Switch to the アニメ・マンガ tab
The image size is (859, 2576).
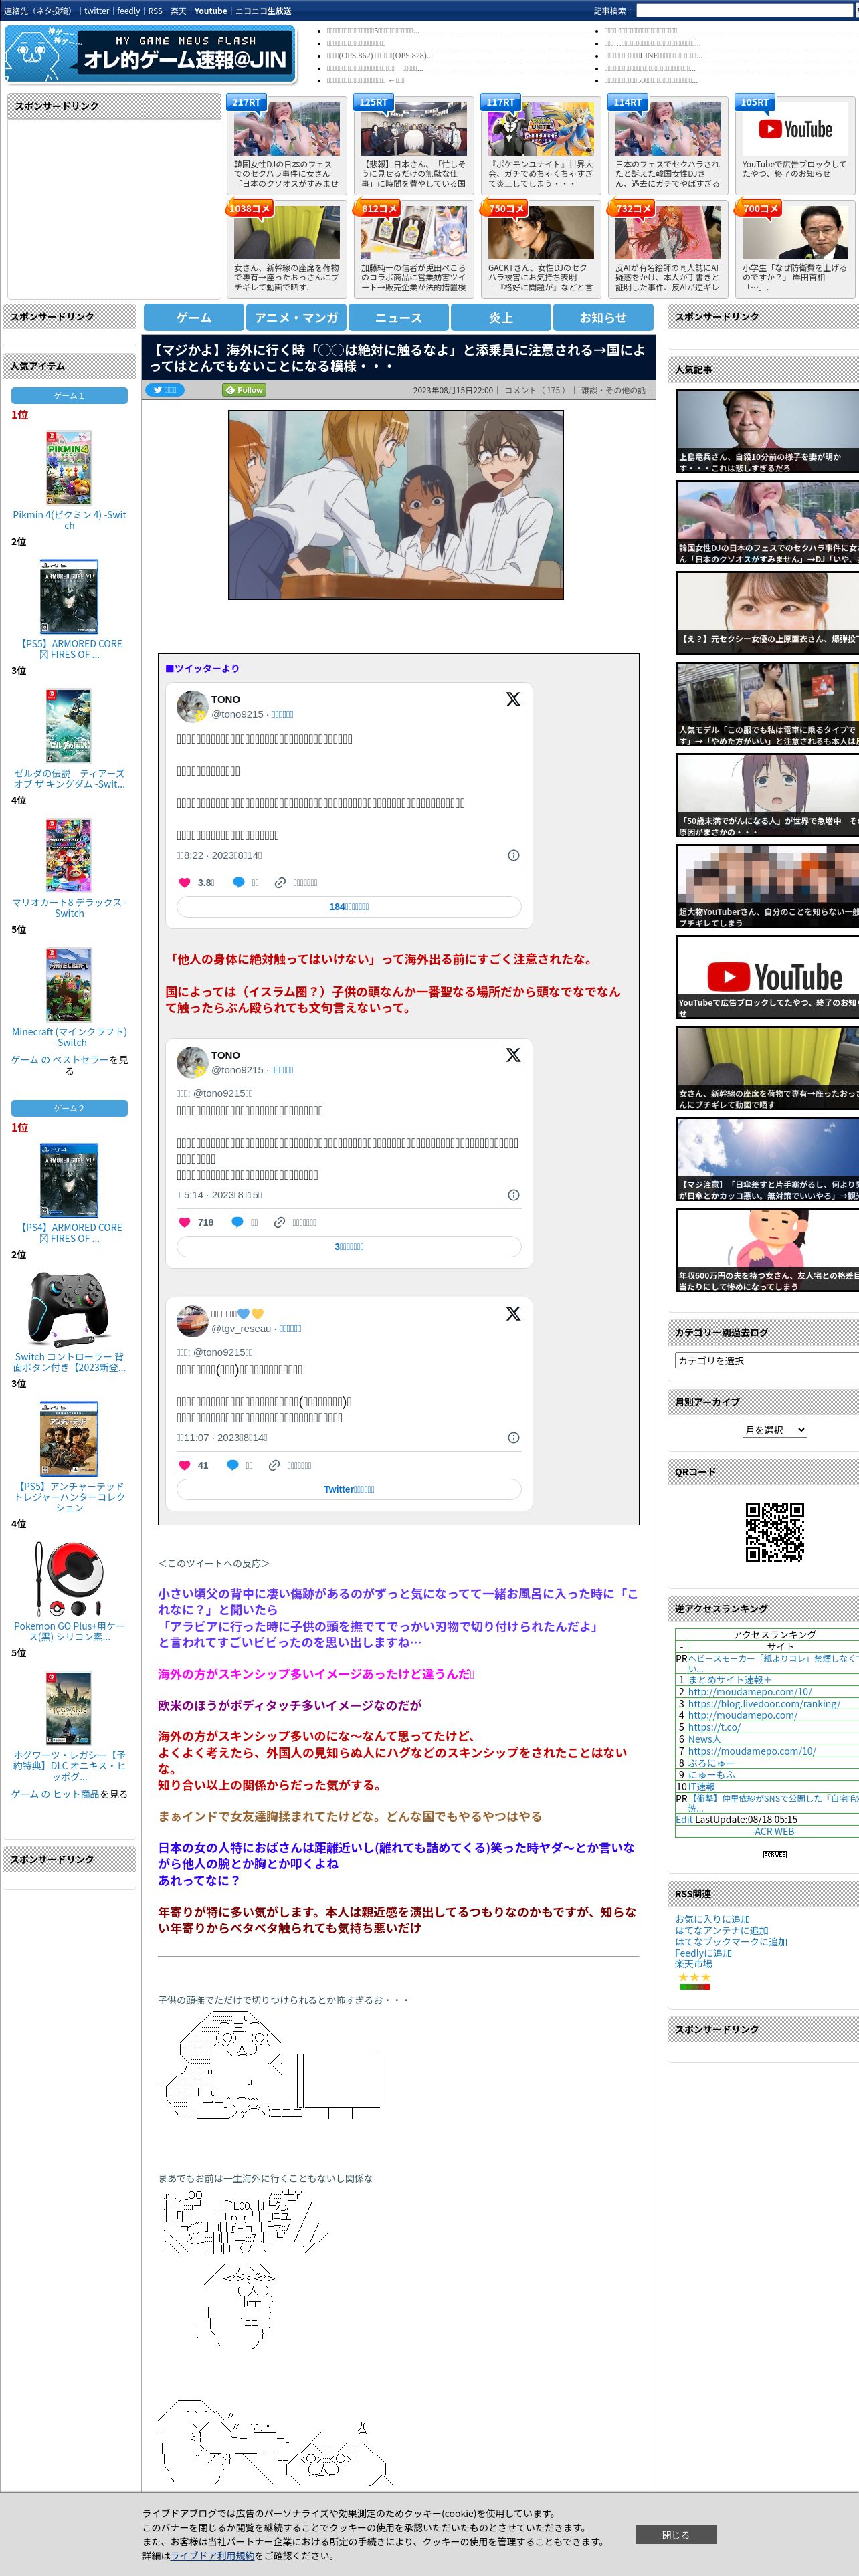coord(296,317)
